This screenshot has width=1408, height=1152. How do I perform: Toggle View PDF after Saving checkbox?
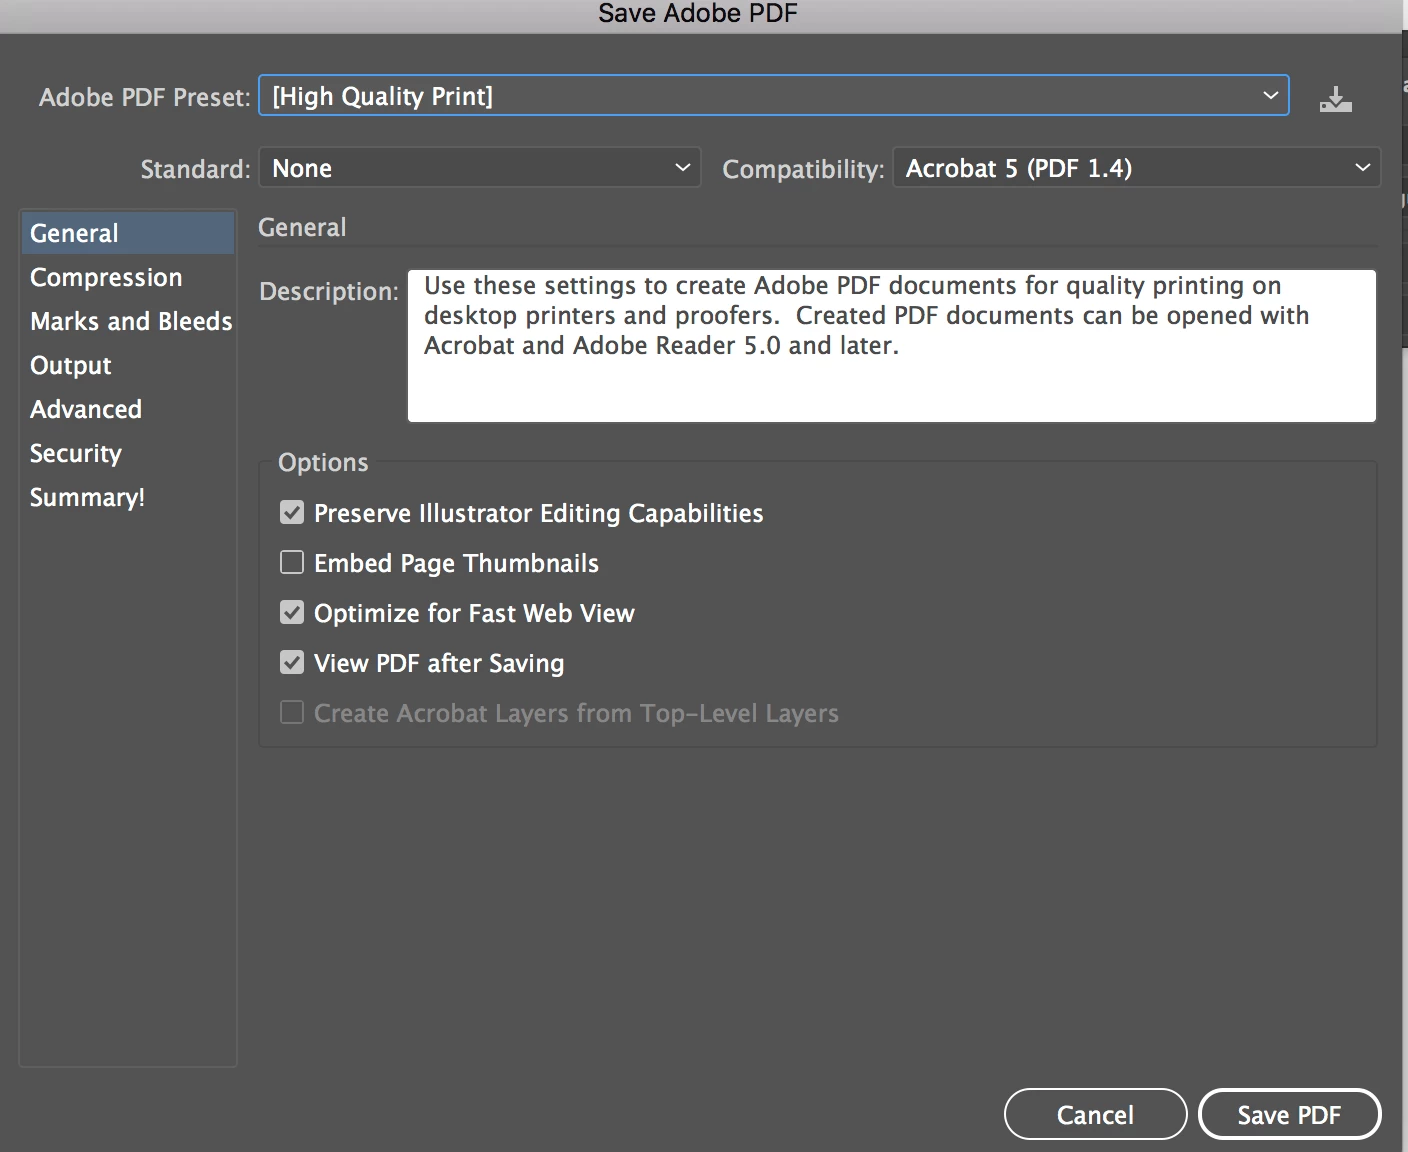click(x=292, y=663)
